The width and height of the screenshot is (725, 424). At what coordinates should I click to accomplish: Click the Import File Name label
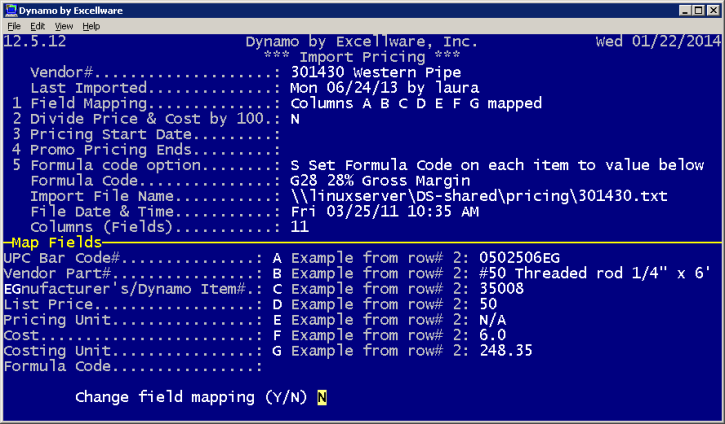[102, 196]
